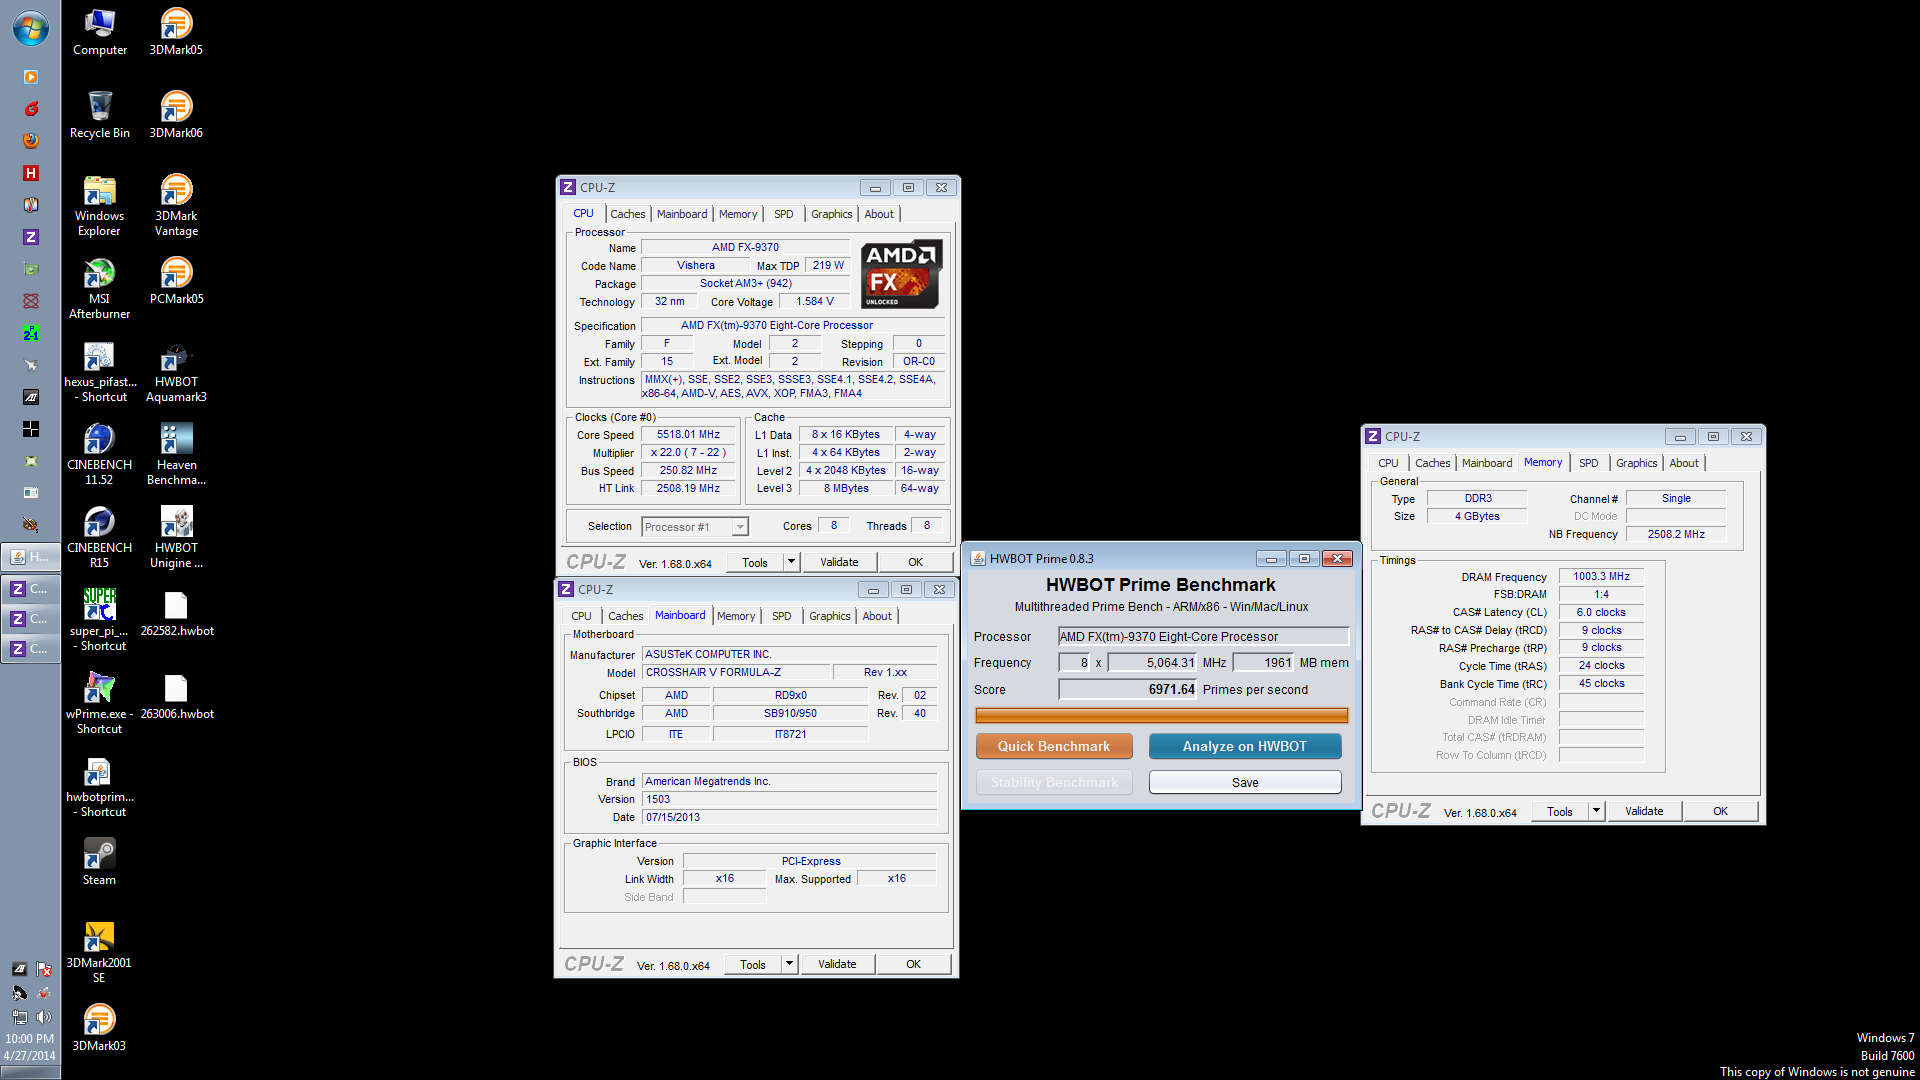Click the Quick Benchmark button
The width and height of the screenshot is (1920, 1080).
click(x=1054, y=746)
